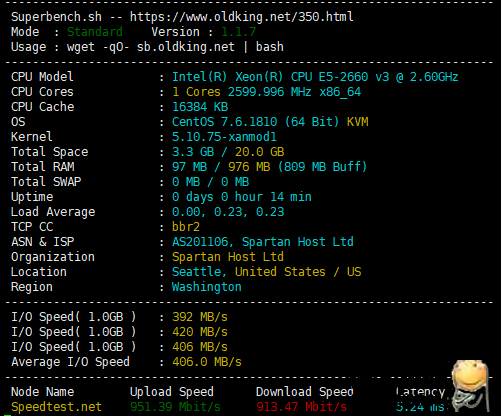Click the oldking.net/350.html URL

point(242,17)
